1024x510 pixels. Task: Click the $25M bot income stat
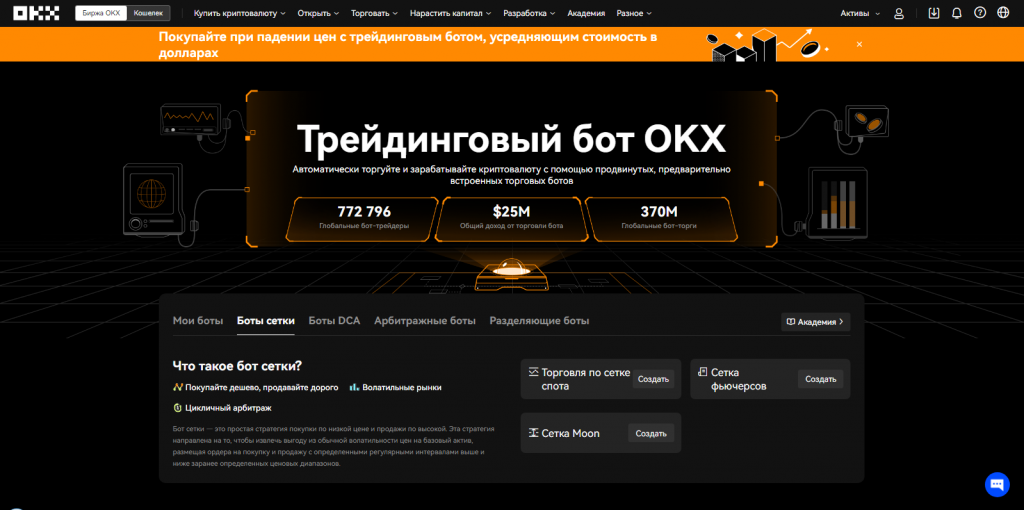[511, 217]
